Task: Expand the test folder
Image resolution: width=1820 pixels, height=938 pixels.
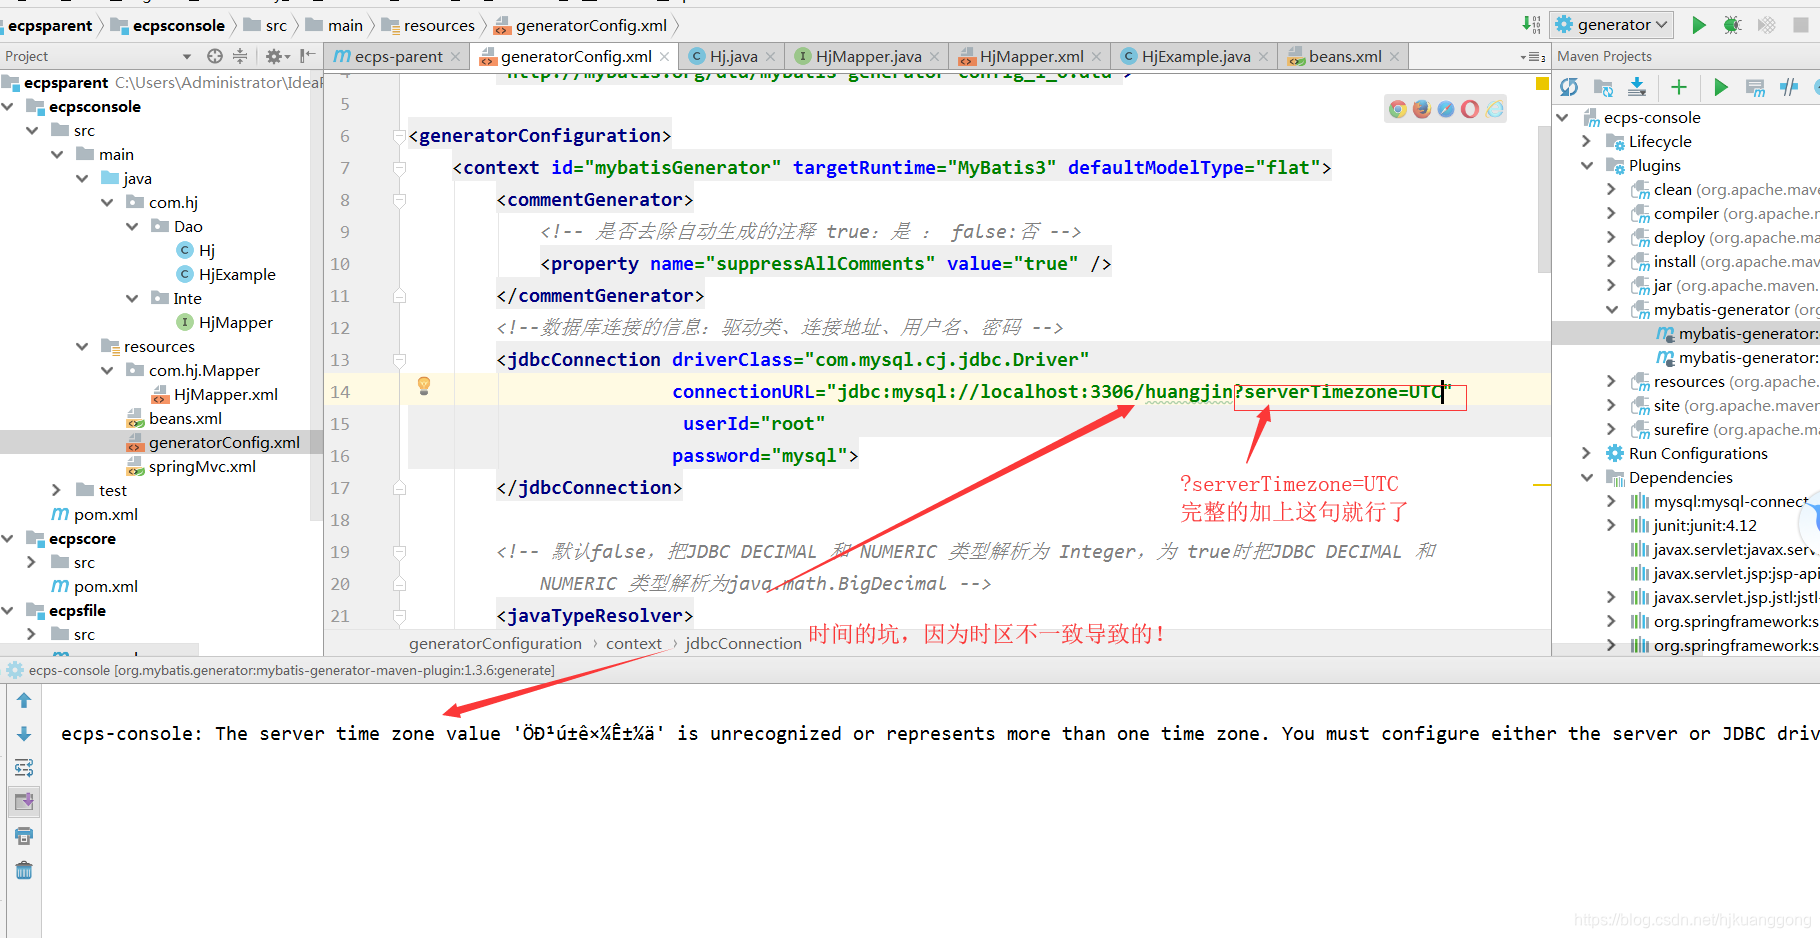Action: [57, 490]
